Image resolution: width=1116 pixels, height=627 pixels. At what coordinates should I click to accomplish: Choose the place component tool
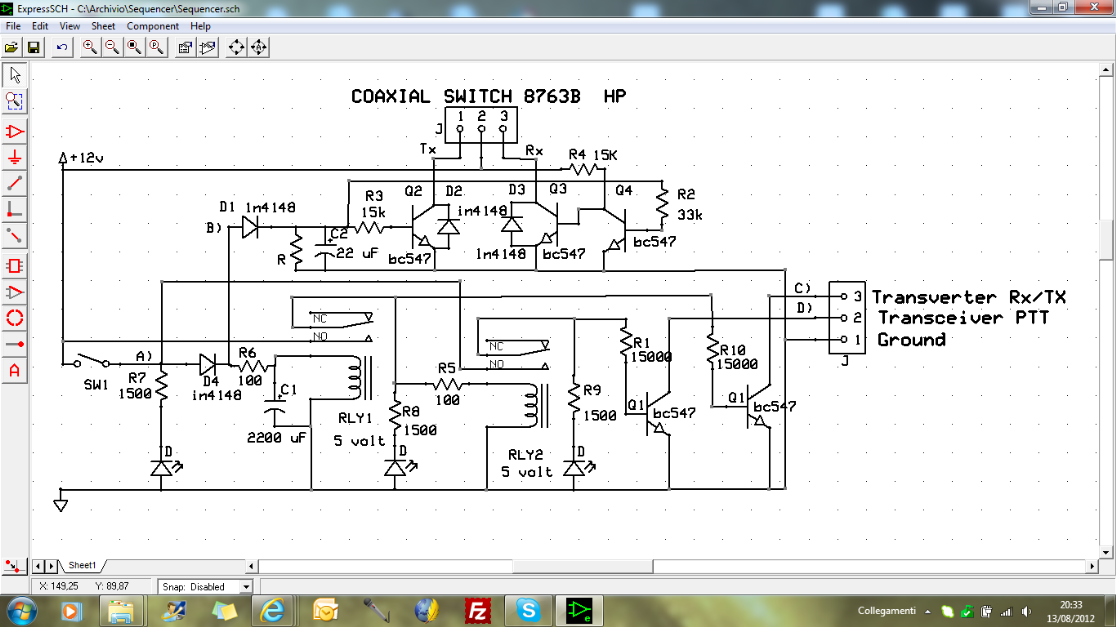pos(14,132)
